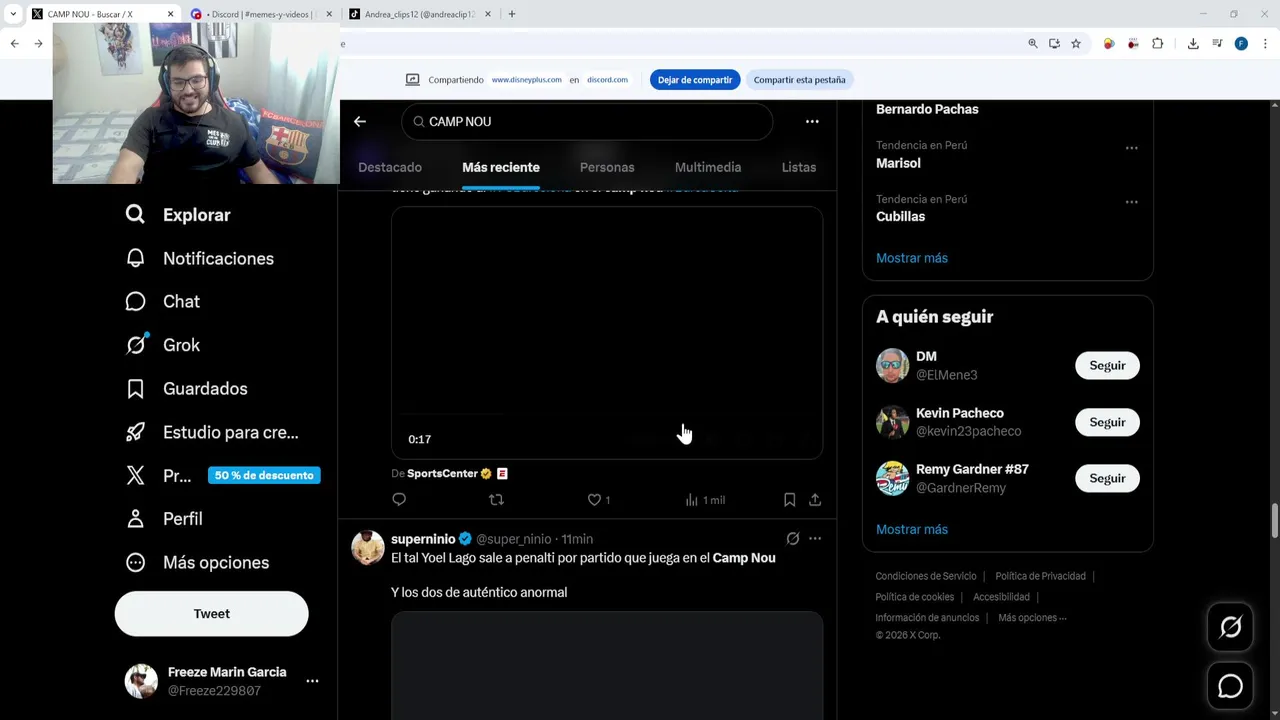Open Chrome downloads icon
The width and height of the screenshot is (1280, 720).
click(x=1193, y=44)
